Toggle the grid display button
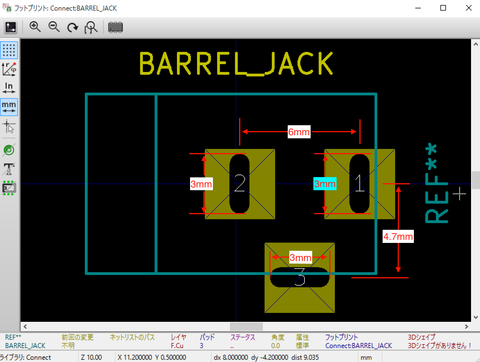480x362 pixels. tap(9, 50)
